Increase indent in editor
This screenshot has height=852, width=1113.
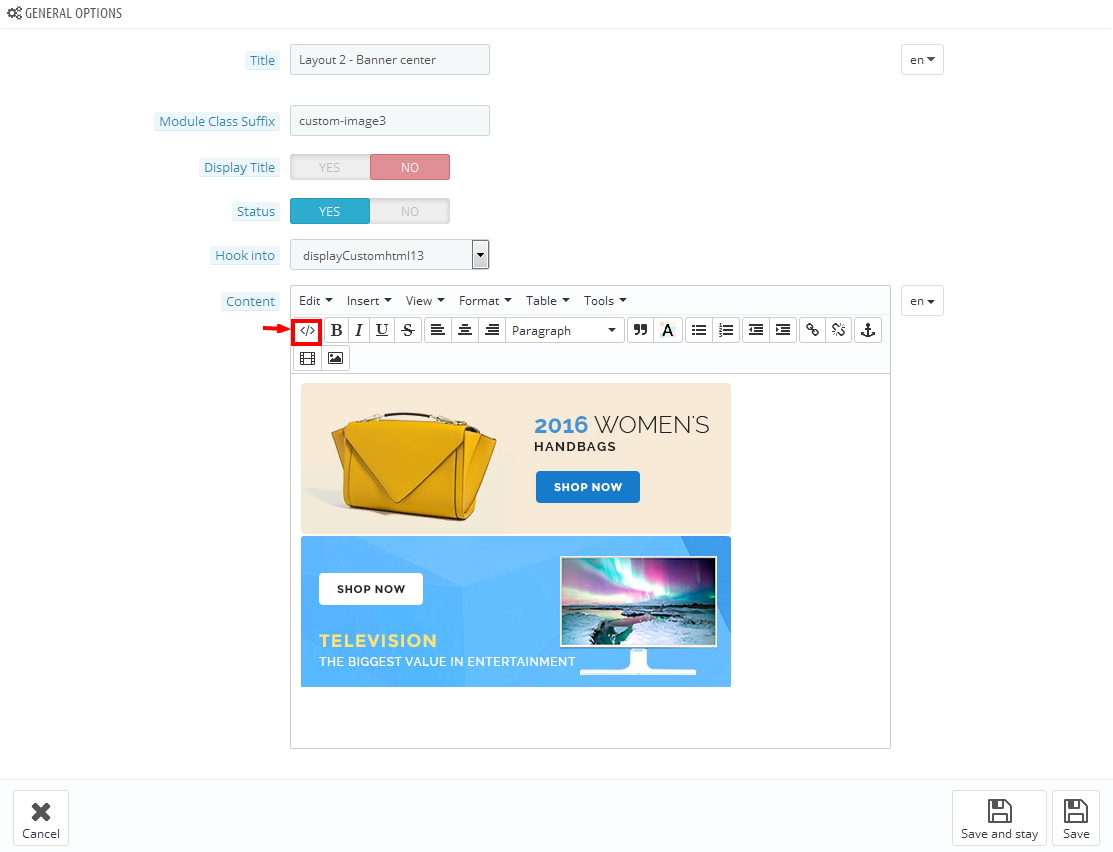click(783, 330)
